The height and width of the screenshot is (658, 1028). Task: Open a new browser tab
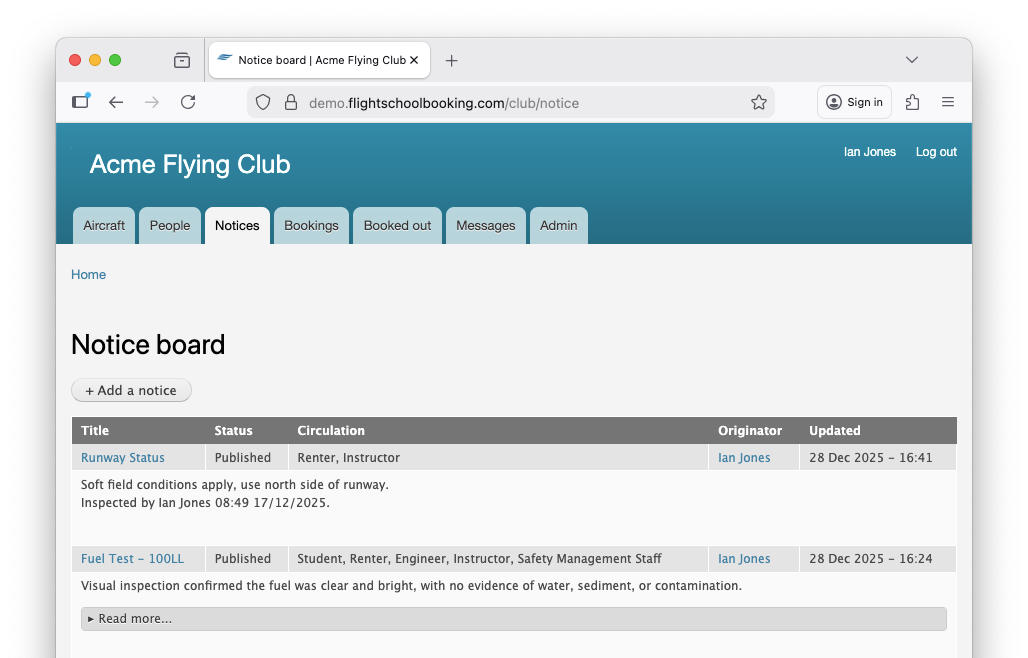tap(451, 60)
